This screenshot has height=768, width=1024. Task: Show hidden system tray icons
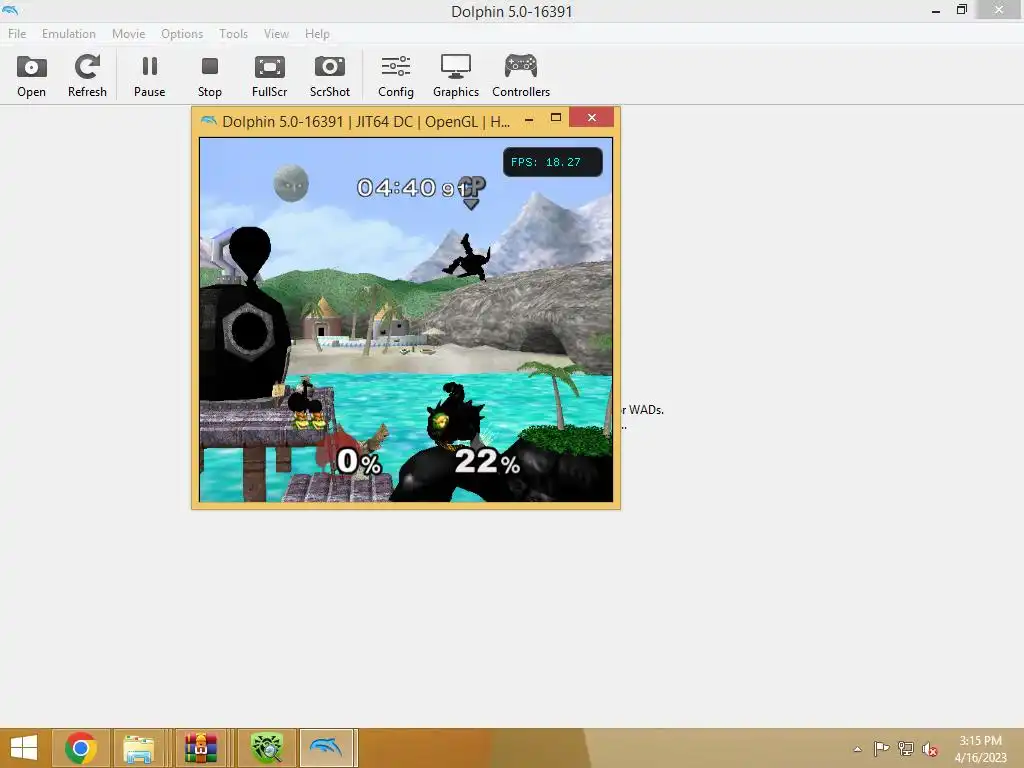coord(857,749)
